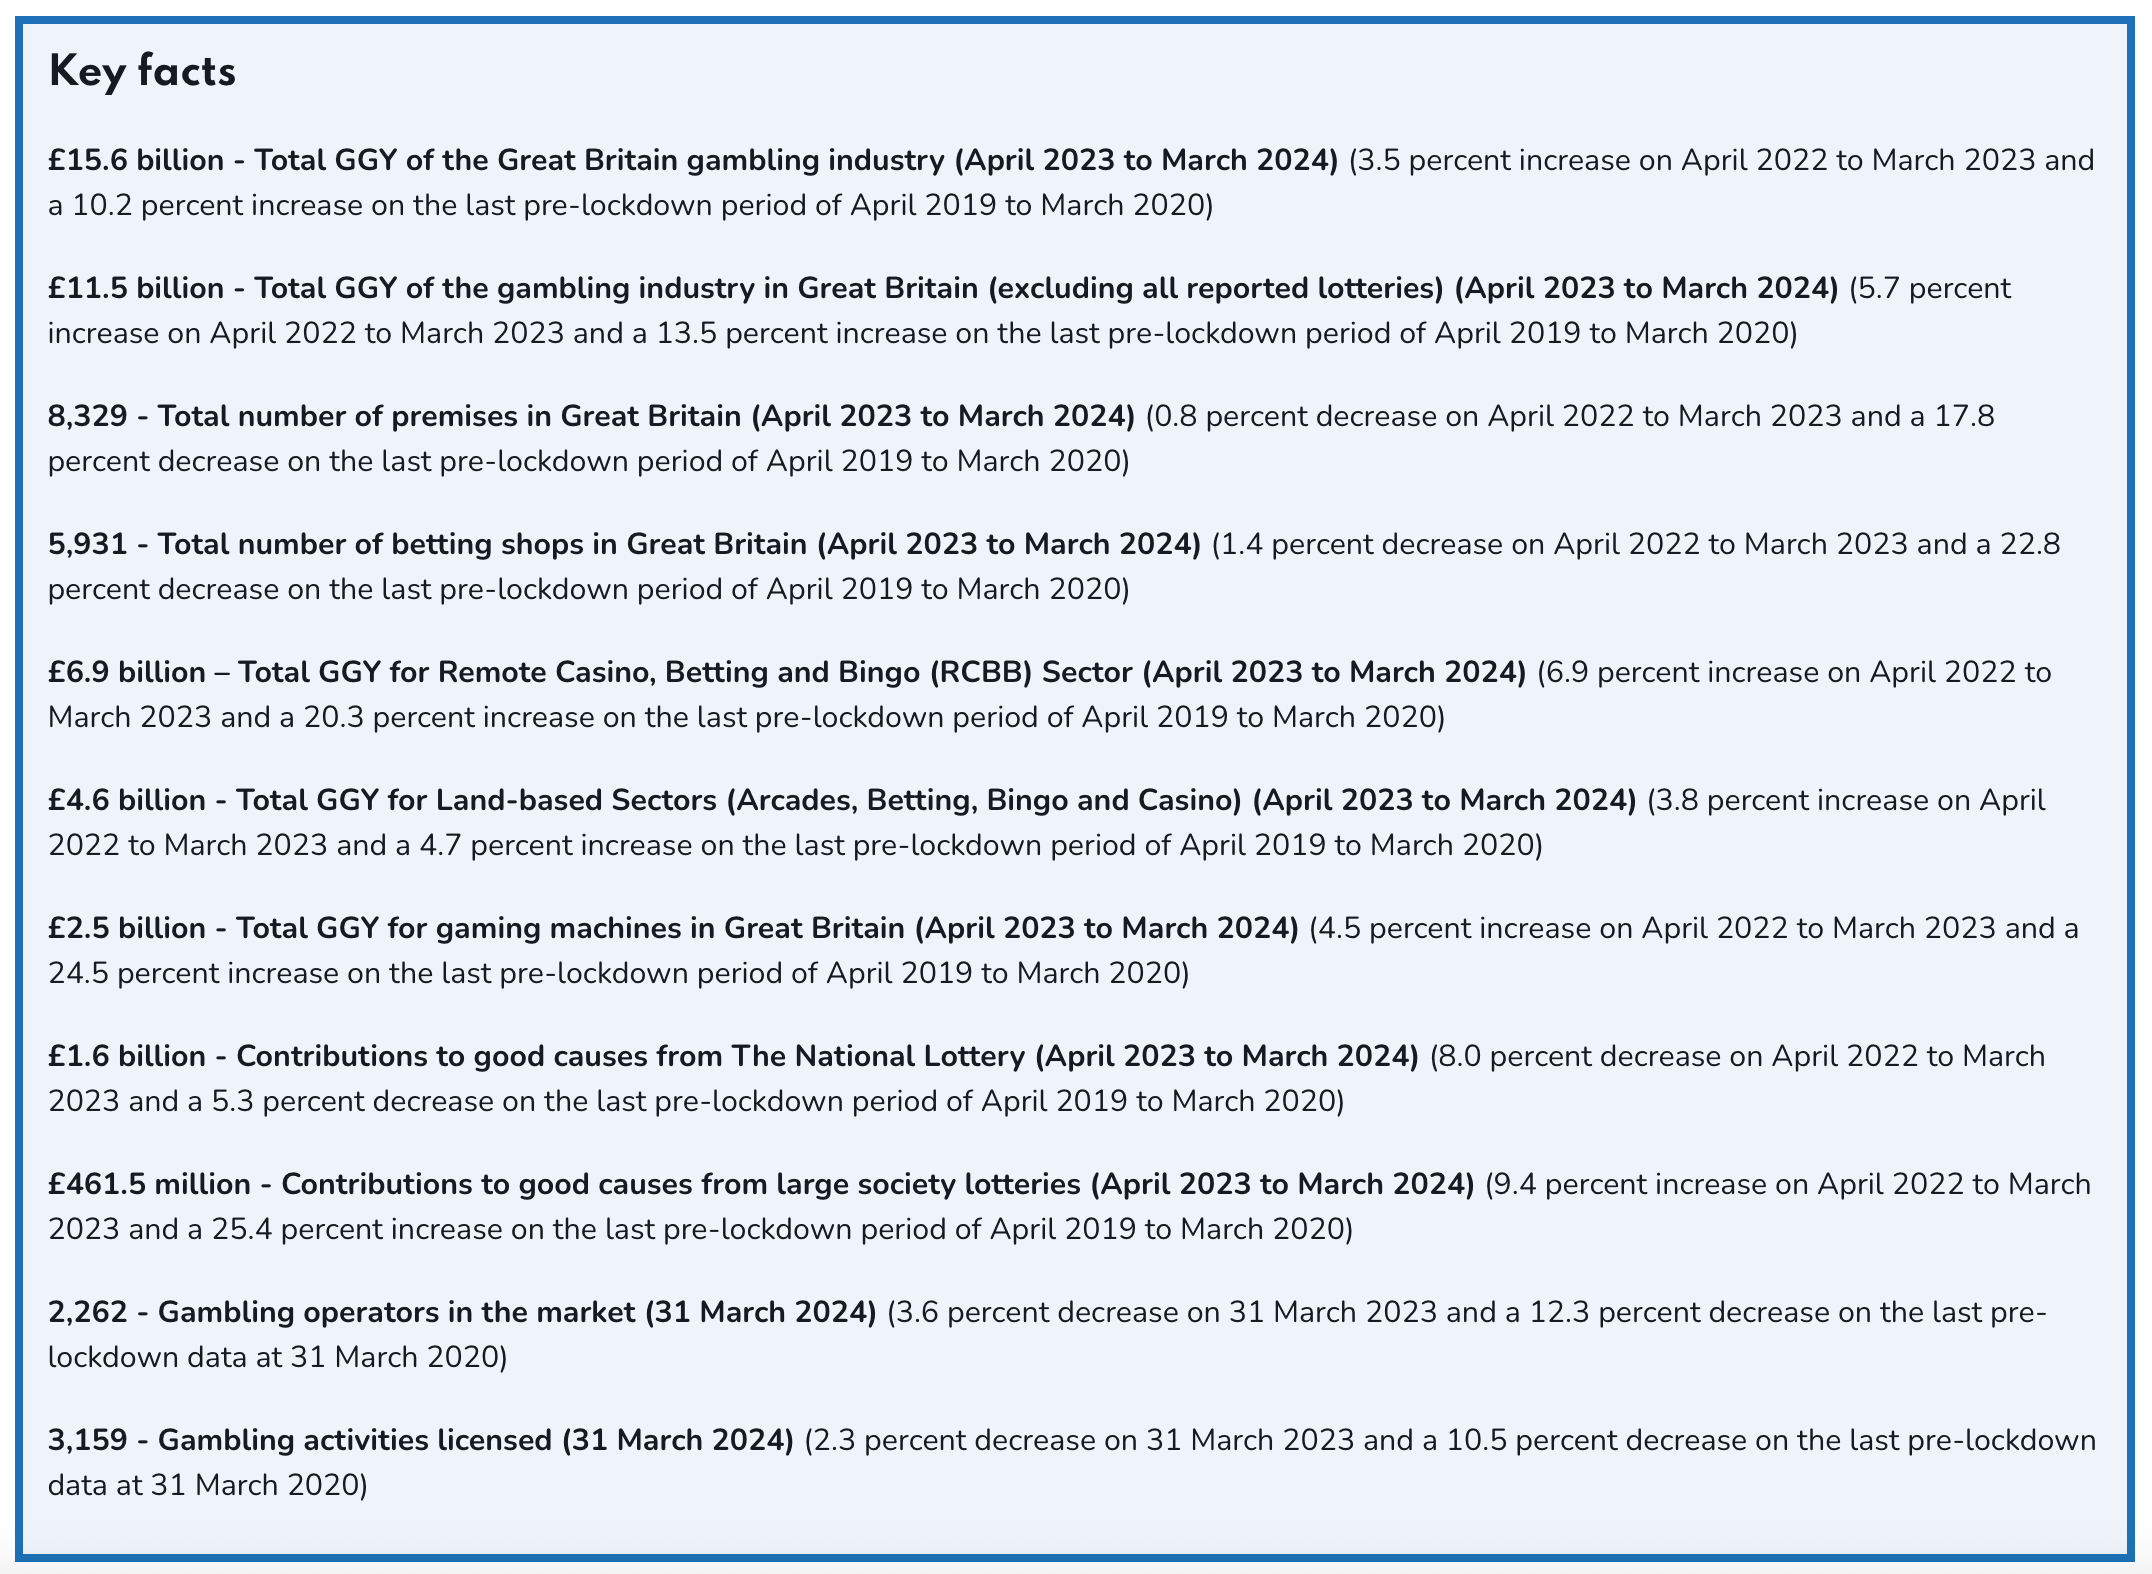Screen dimensions: 2152x1574
Task: Click the 'Key facts' heading
Action: 142,72
